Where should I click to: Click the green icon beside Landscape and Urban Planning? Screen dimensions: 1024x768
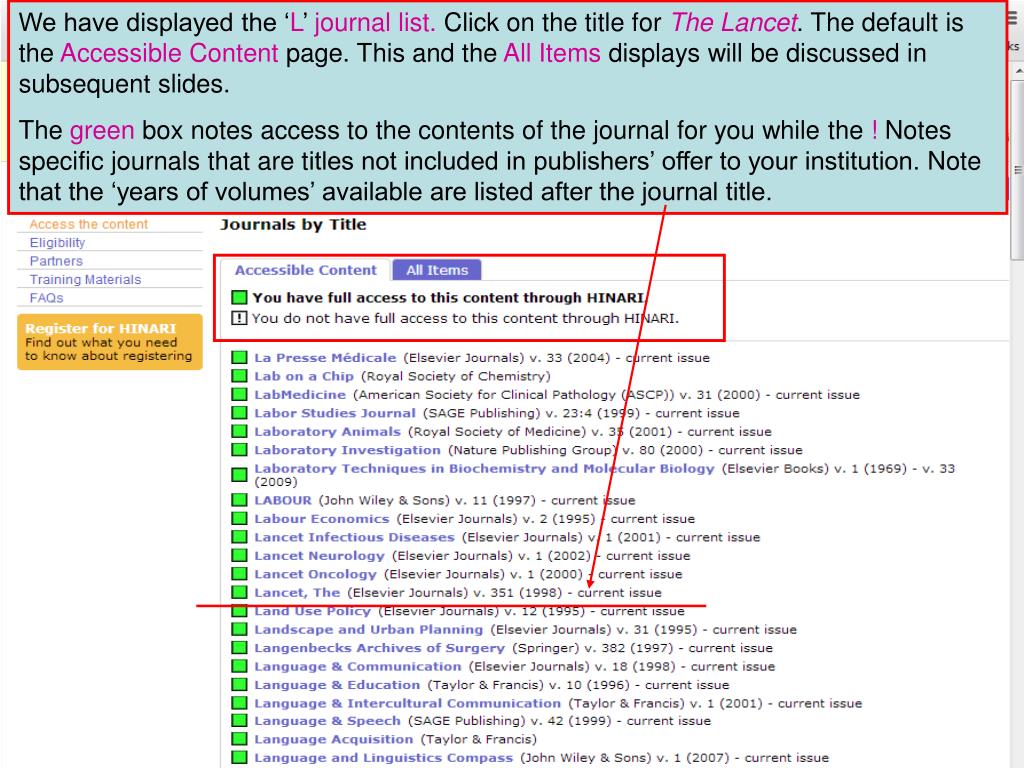point(240,629)
